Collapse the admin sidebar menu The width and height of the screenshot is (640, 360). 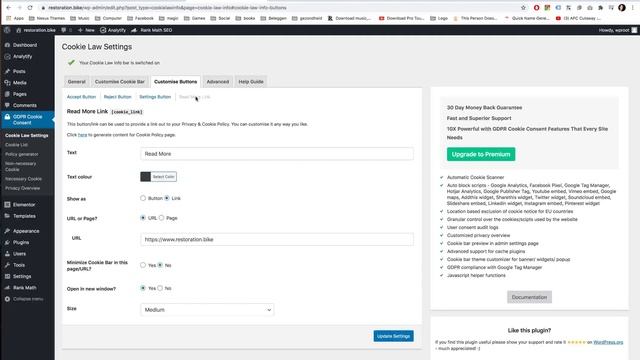pyautogui.click(x=24, y=299)
